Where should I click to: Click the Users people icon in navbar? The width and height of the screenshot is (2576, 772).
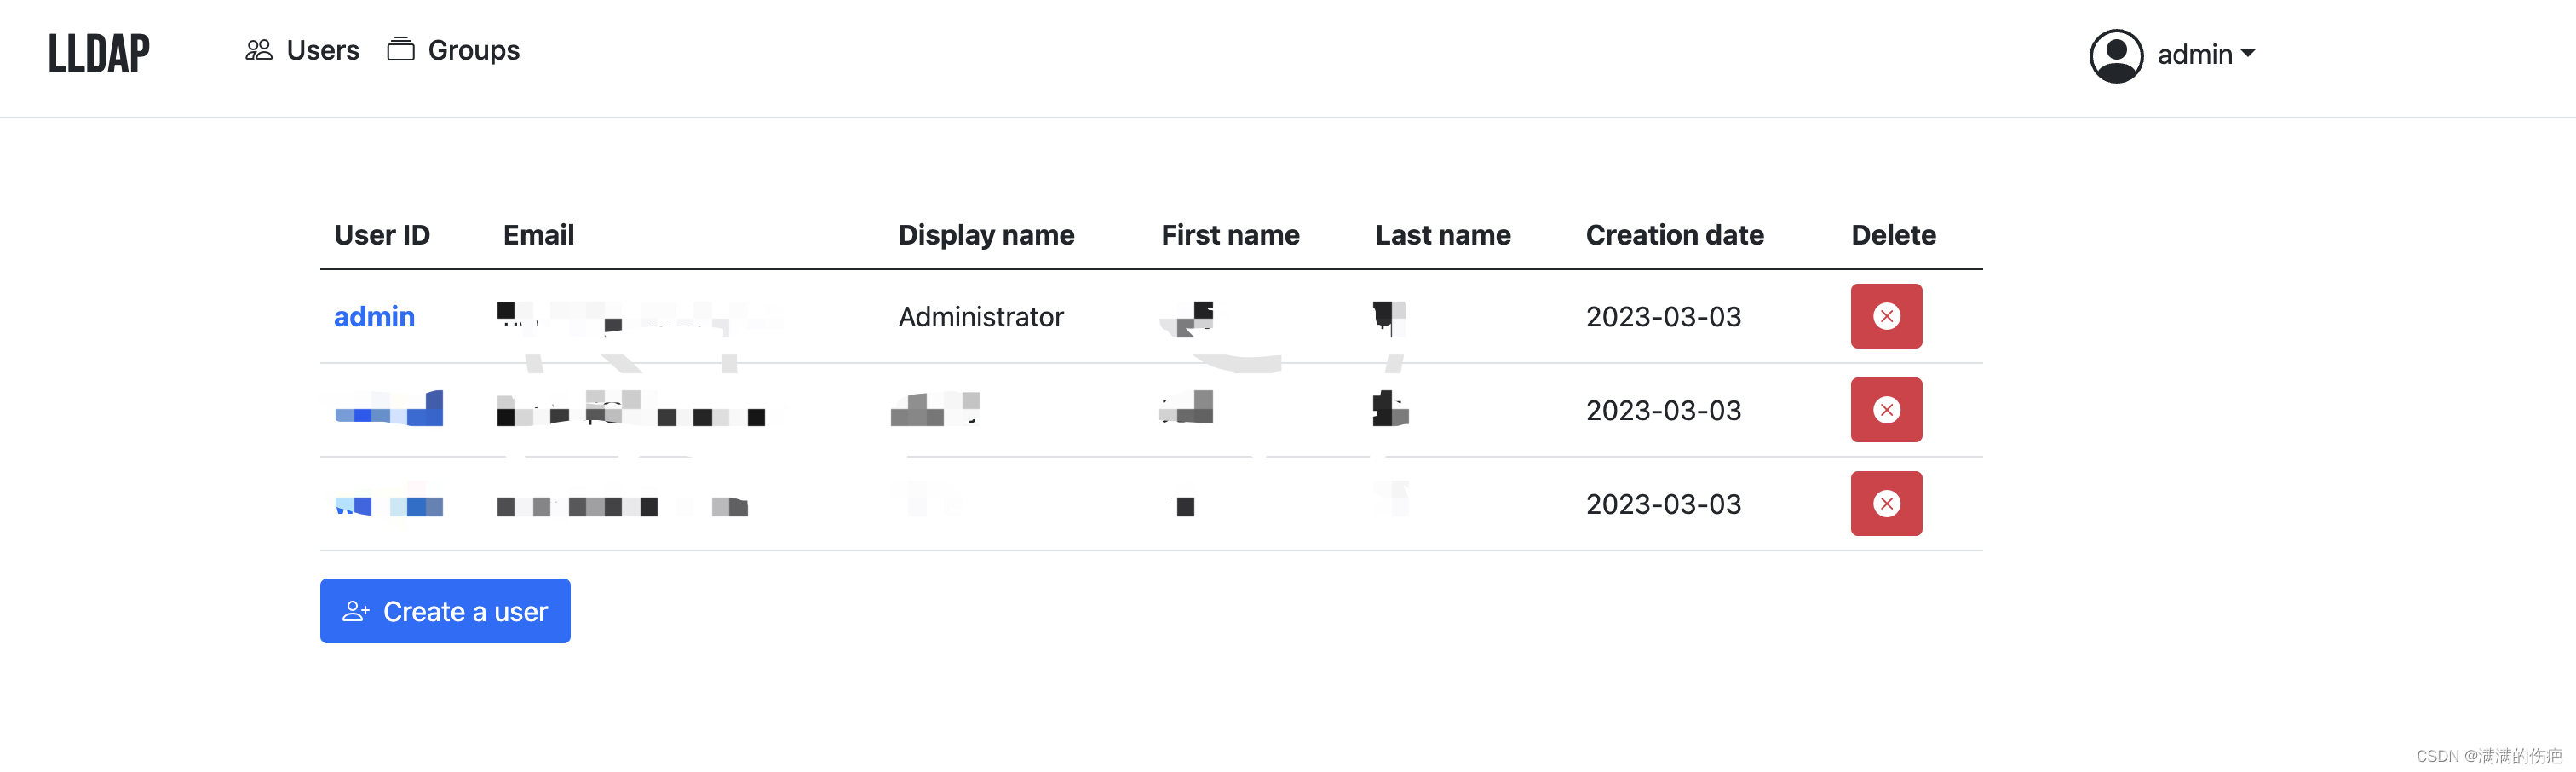[x=259, y=49]
